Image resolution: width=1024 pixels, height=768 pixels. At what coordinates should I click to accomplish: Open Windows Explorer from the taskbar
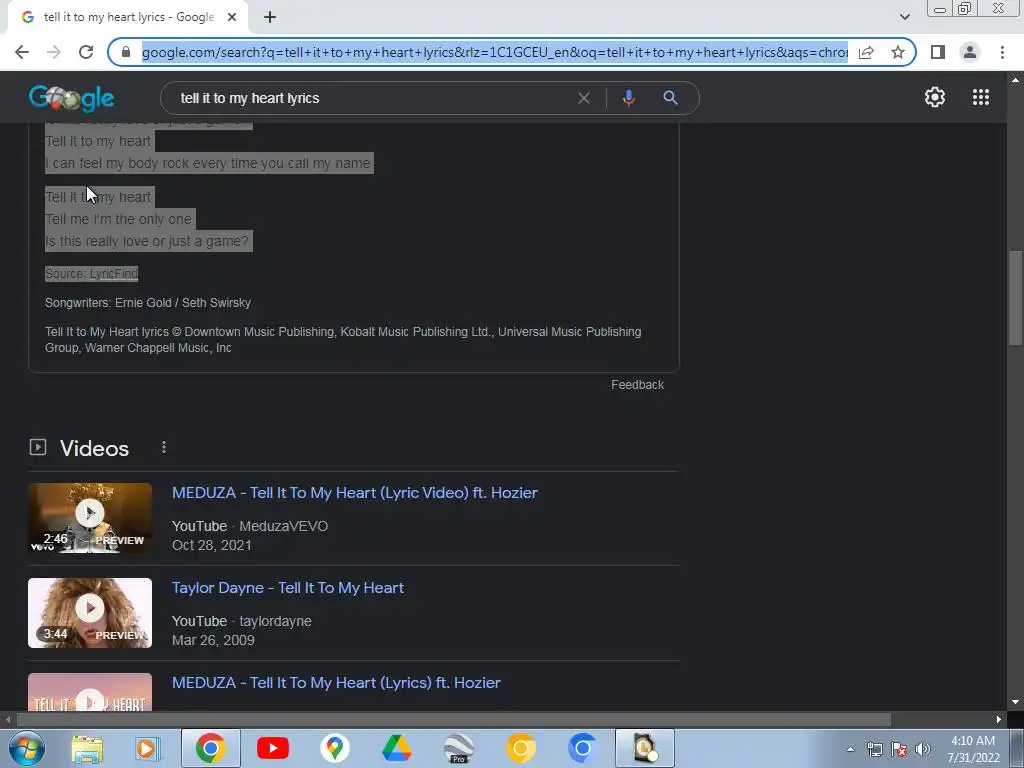tap(87, 748)
